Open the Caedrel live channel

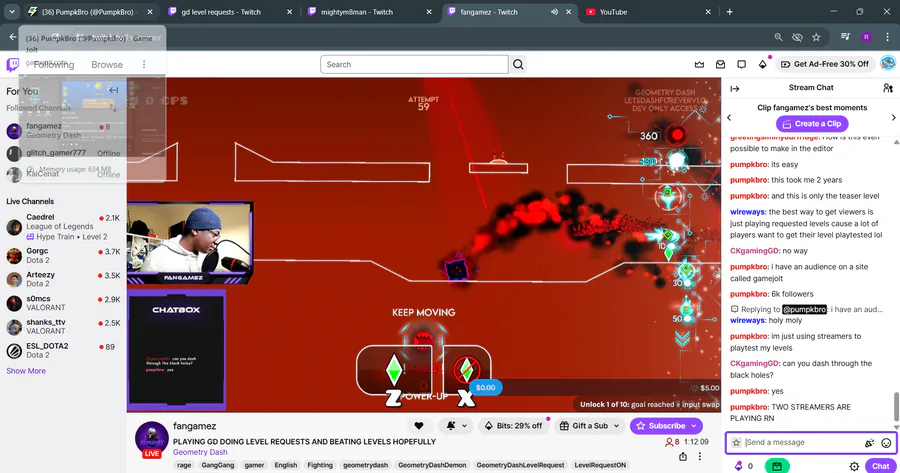point(63,227)
